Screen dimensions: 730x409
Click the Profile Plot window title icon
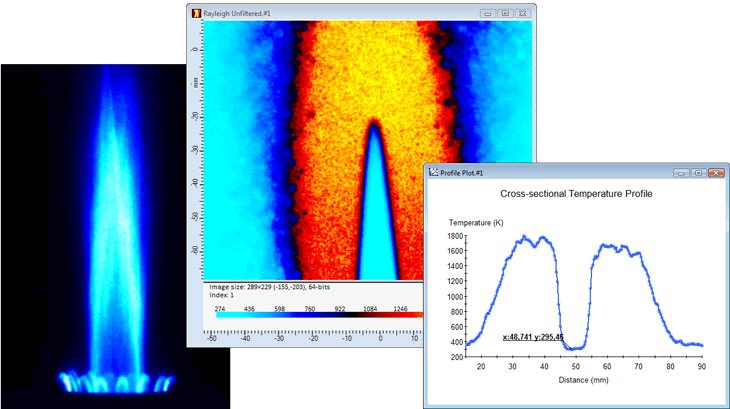pyautogui.click(x=432, y=173)
